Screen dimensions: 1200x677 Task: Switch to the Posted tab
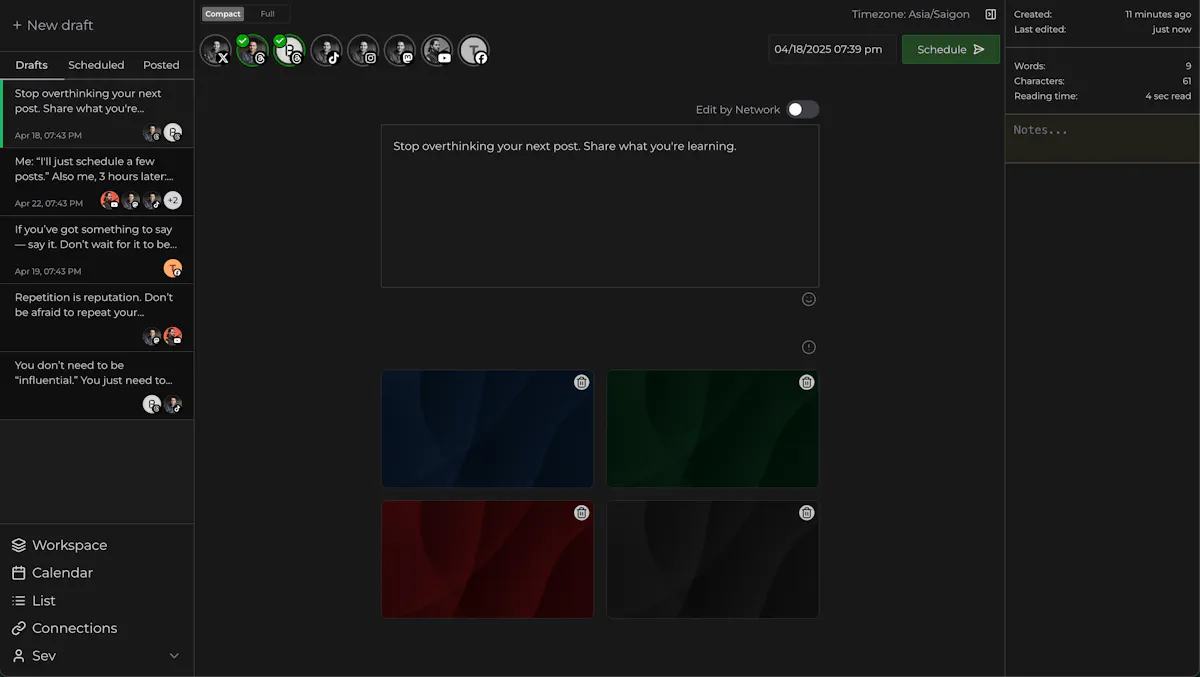pyautogui.click(x=161, y=65)
